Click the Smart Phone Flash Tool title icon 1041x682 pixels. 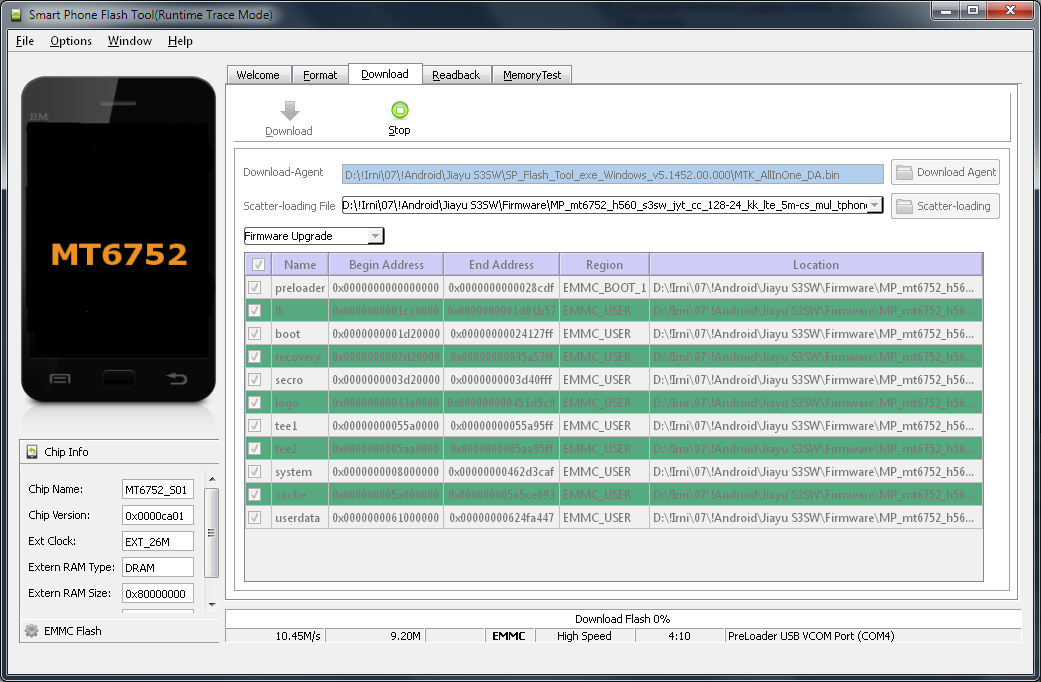(16, 14)
